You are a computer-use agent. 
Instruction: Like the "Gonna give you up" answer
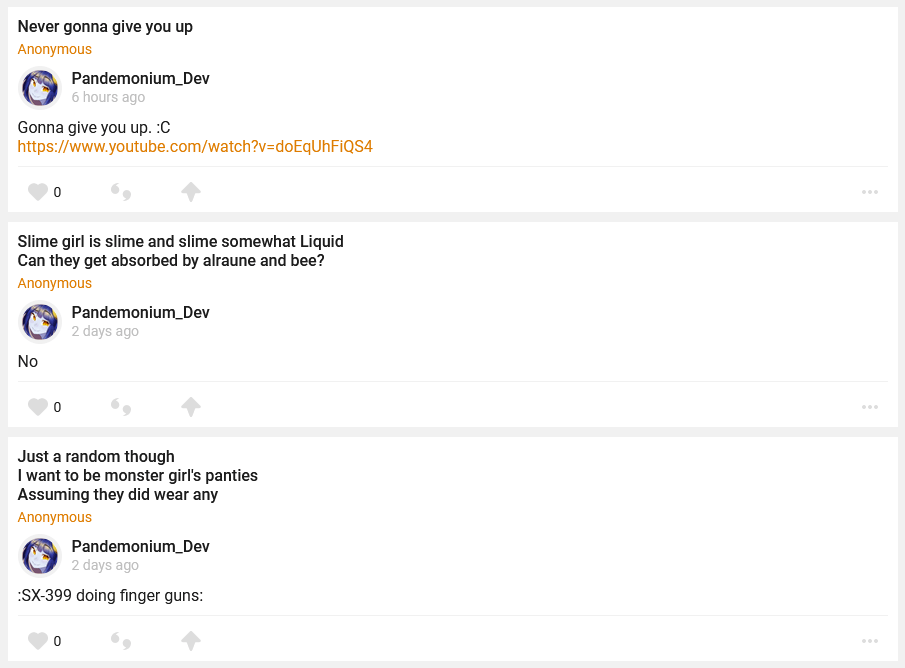click(x=38, y=192)
